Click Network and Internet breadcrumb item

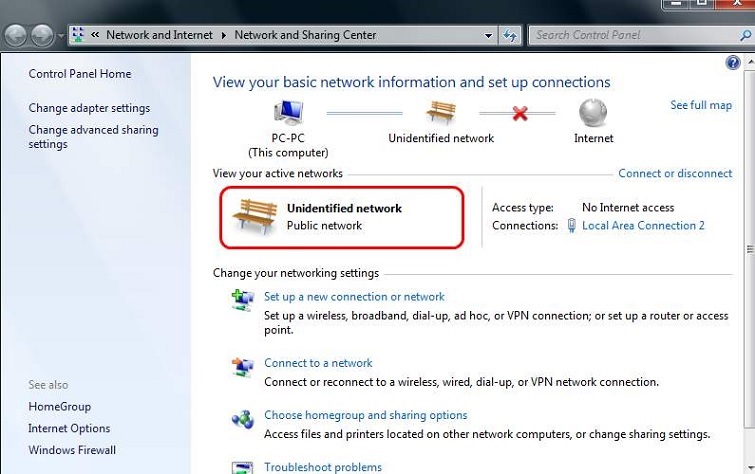tap(159, 35)
